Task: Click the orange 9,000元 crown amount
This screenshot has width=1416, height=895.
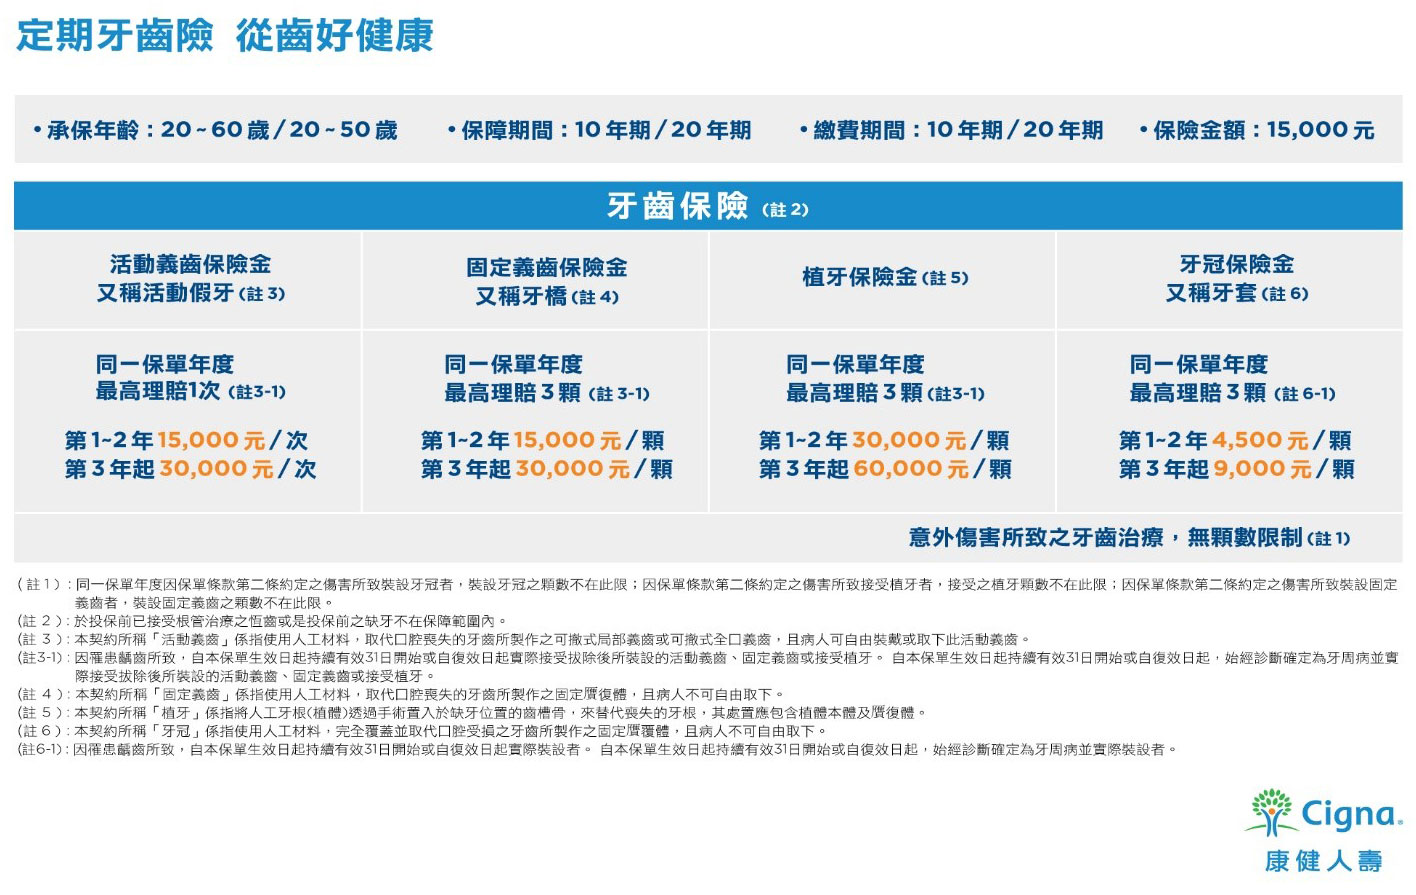Action: click(1262, 469)
